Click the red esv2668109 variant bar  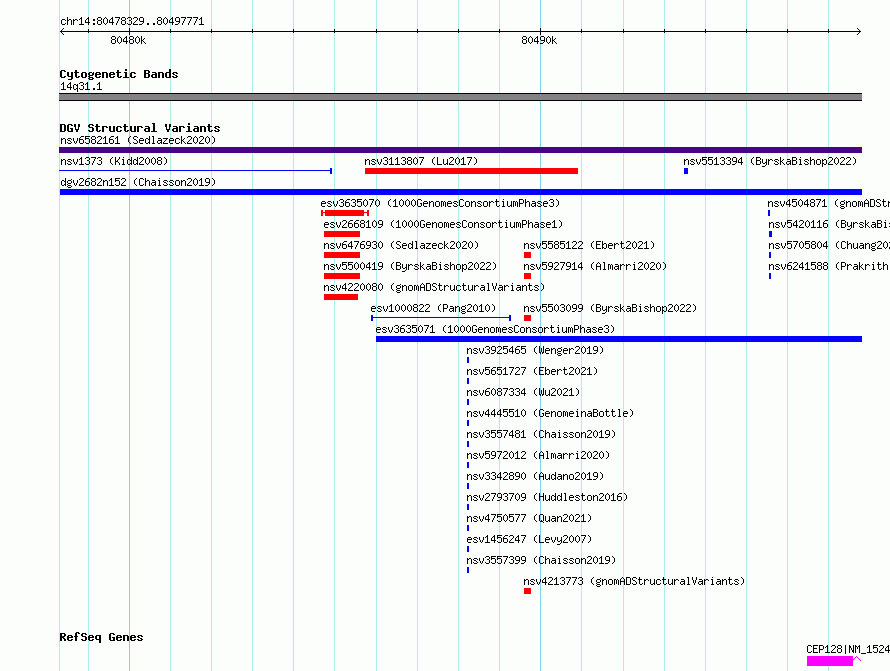(342, 234)
